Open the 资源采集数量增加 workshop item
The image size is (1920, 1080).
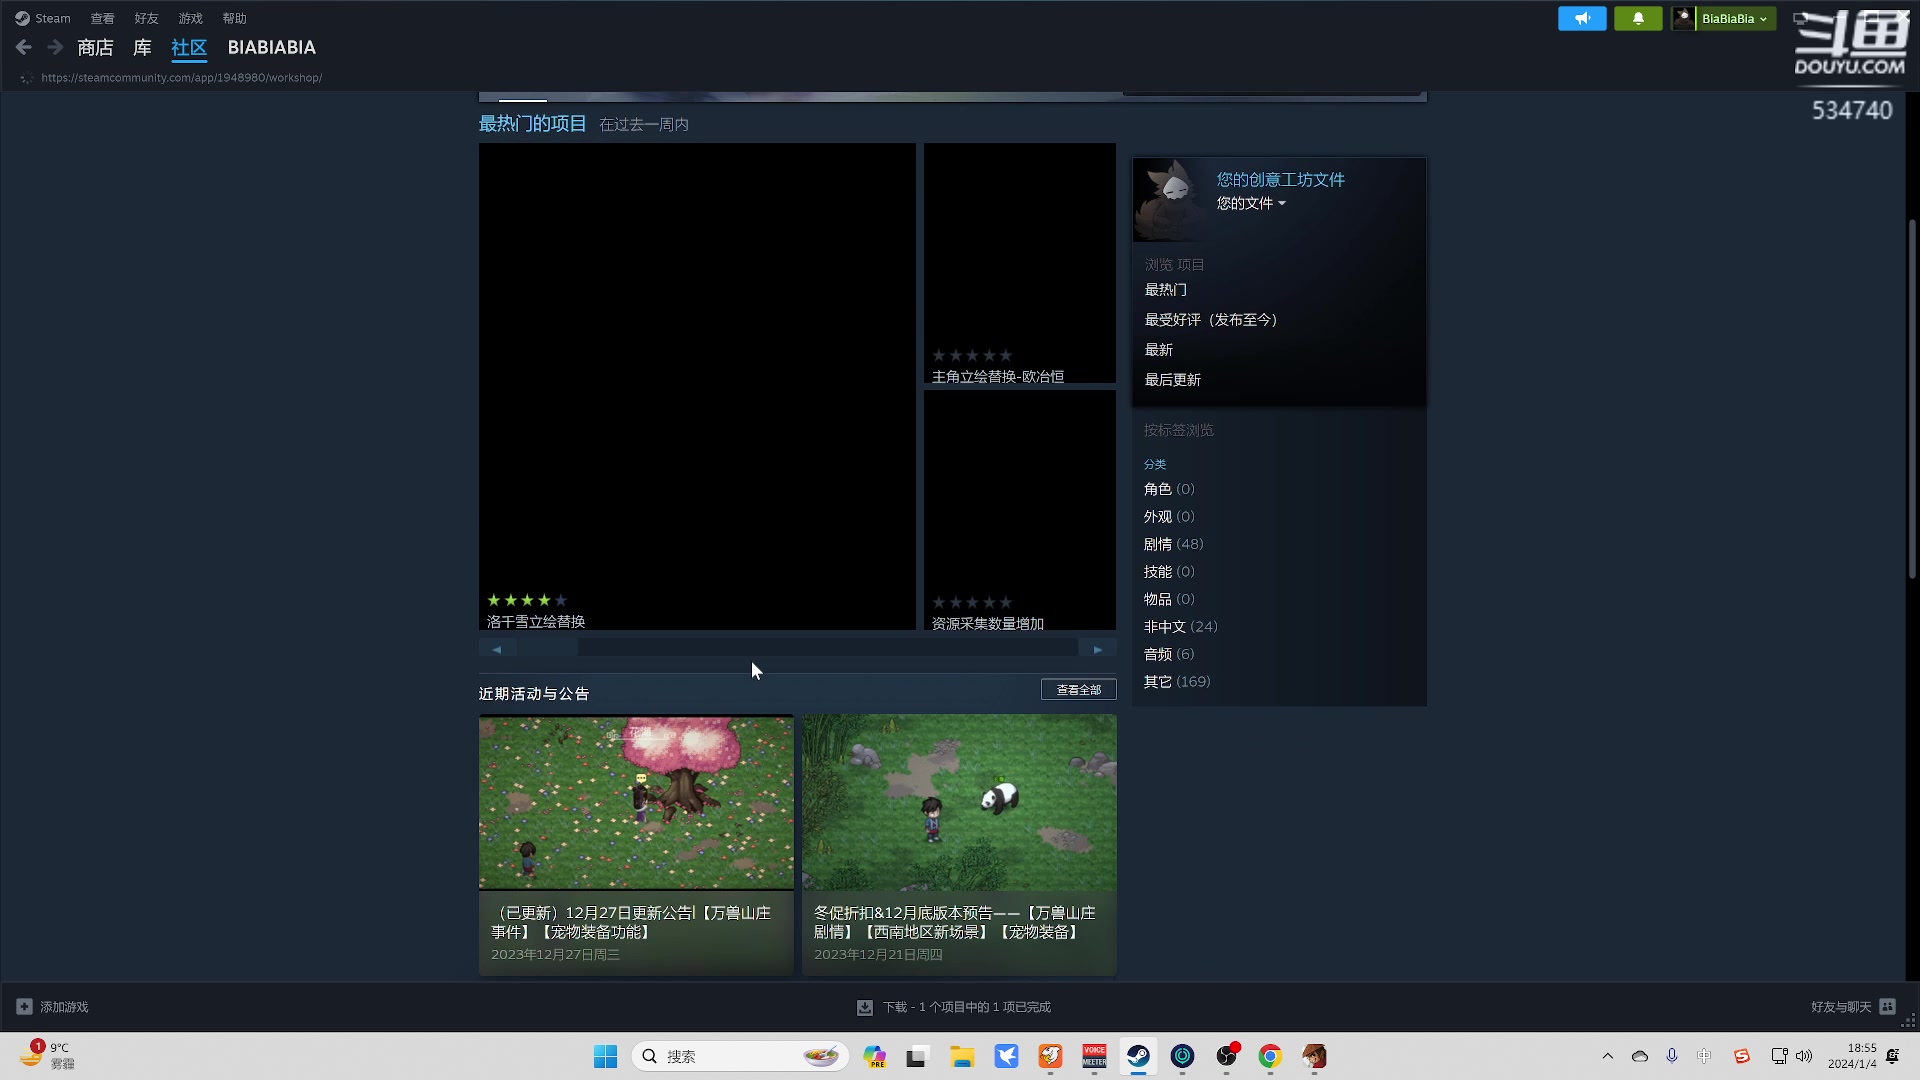(1020, 510)
